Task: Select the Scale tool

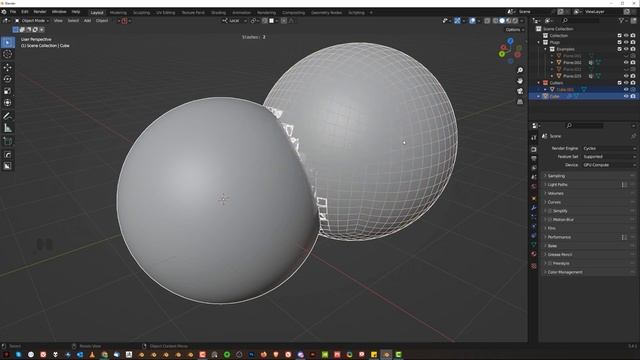Action: pos(8,91)
